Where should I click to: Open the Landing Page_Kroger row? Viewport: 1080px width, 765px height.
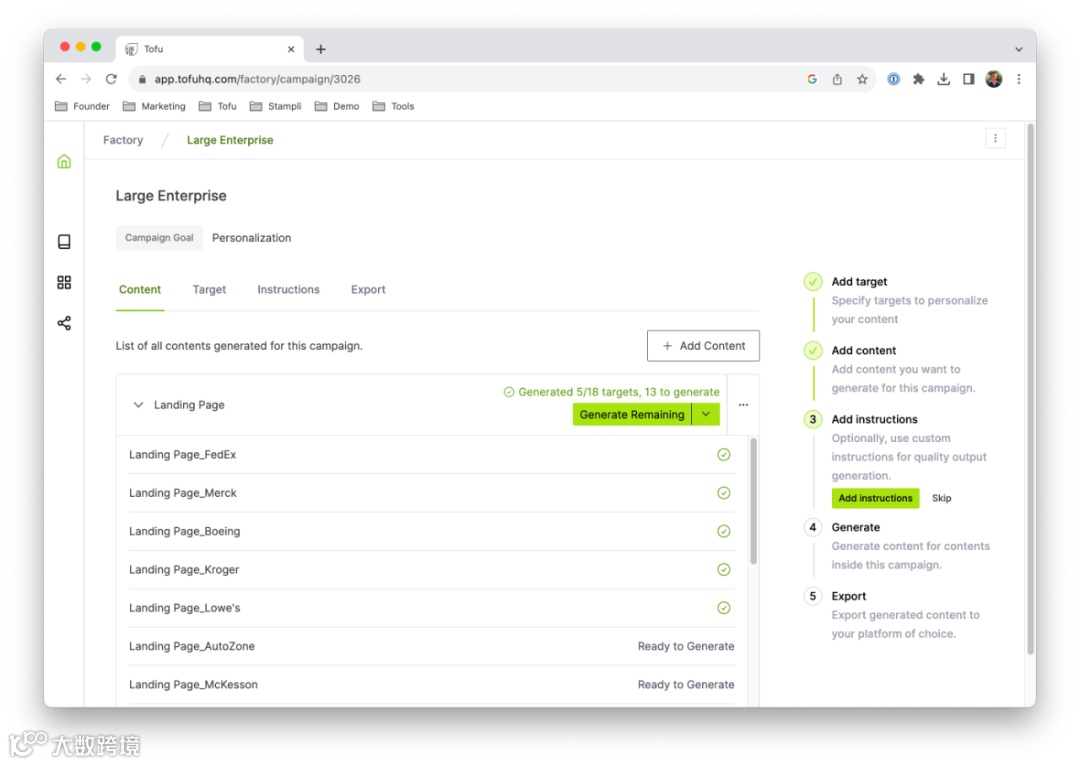431,569
